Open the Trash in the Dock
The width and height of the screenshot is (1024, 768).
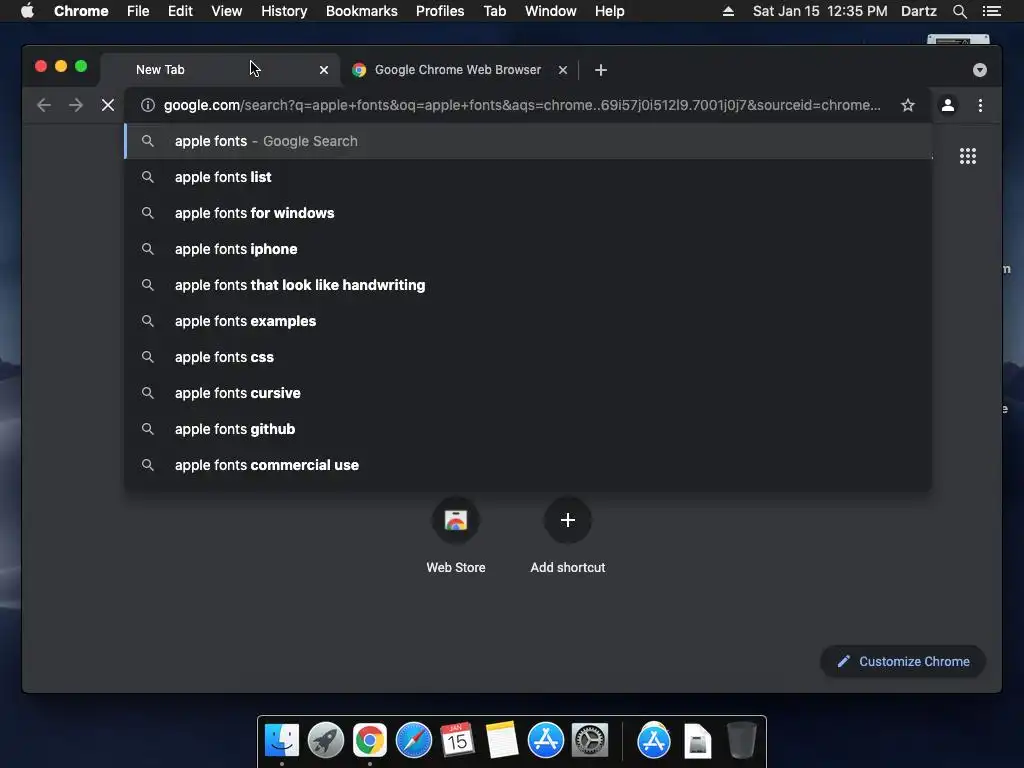(741, 741)
